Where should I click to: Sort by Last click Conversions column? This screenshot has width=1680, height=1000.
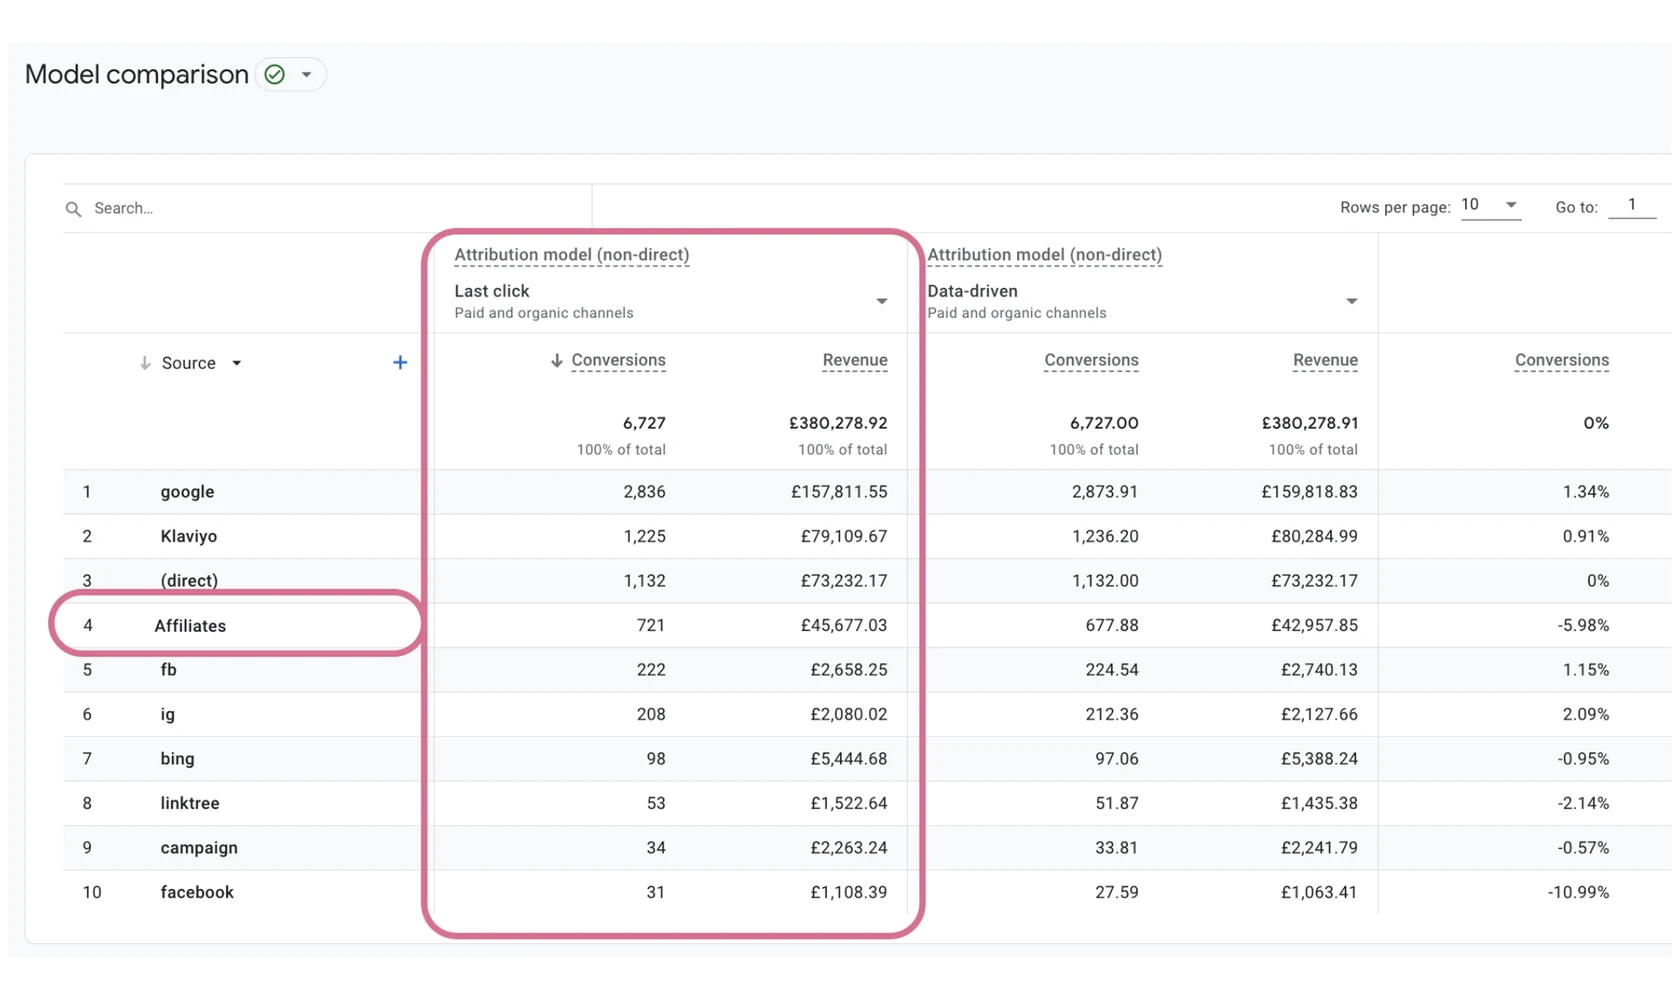click(x=618, y=360)
